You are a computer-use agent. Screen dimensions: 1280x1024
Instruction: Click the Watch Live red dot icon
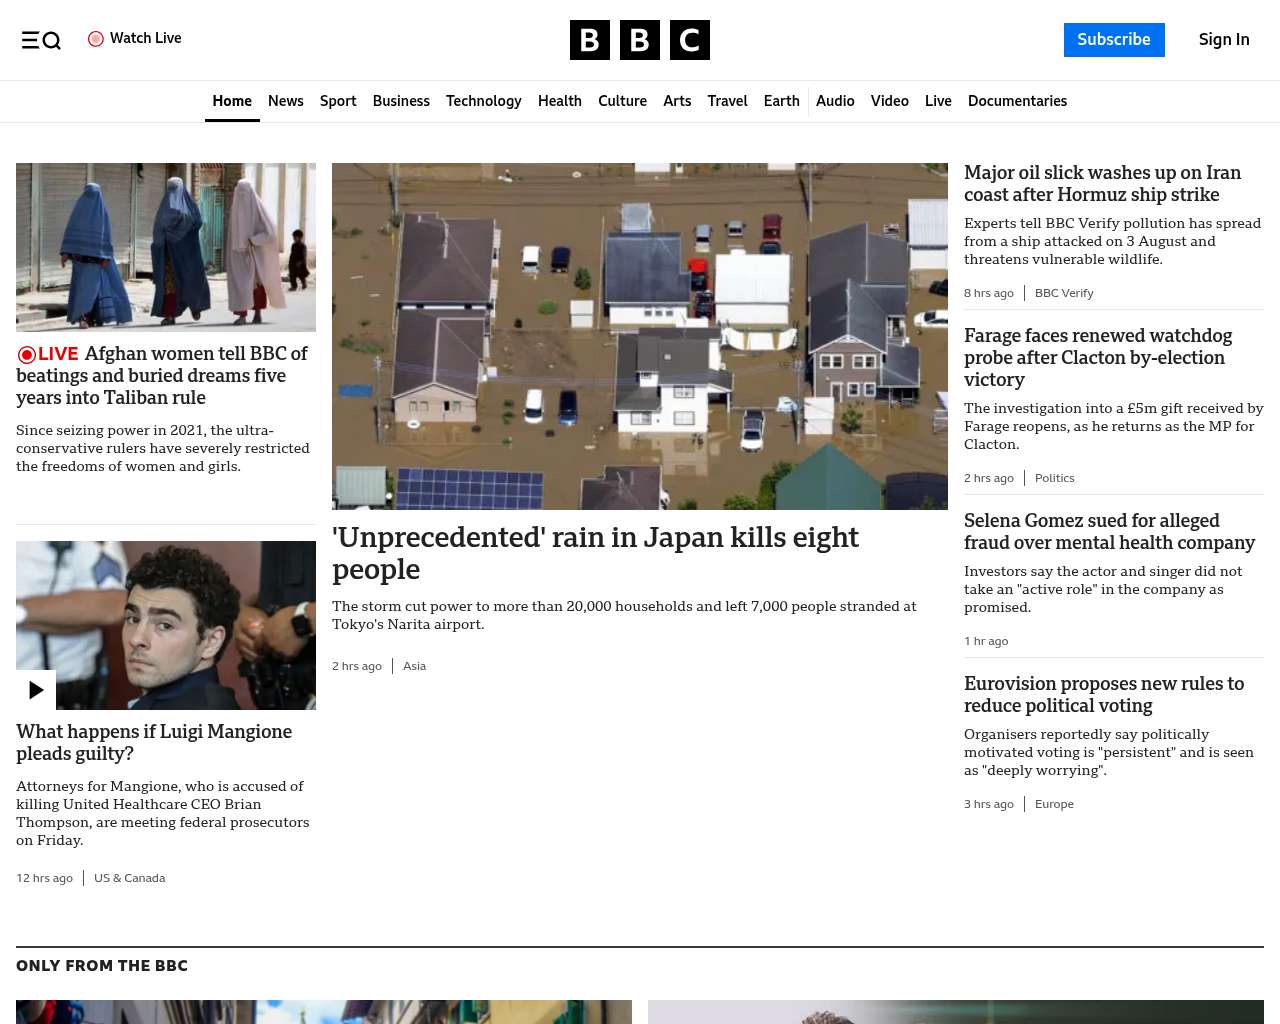(96, 39)
